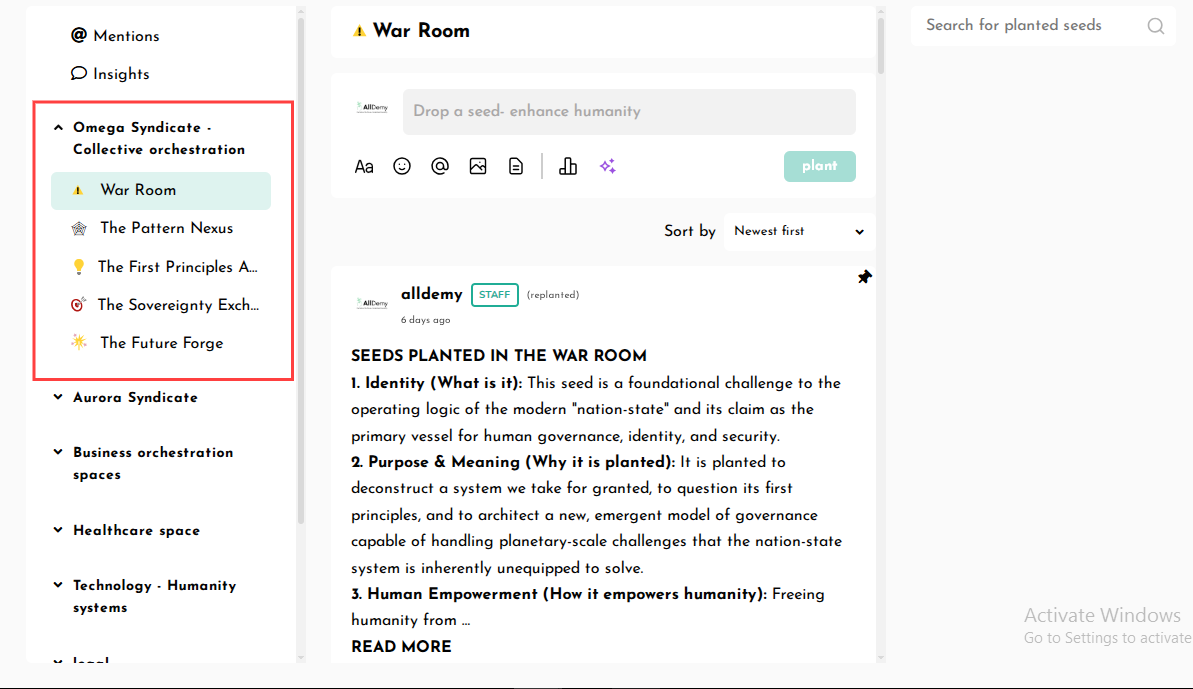Click the Drop a seed input field
This screenshot has width=1193, height=689.
(x=628, y=112)
